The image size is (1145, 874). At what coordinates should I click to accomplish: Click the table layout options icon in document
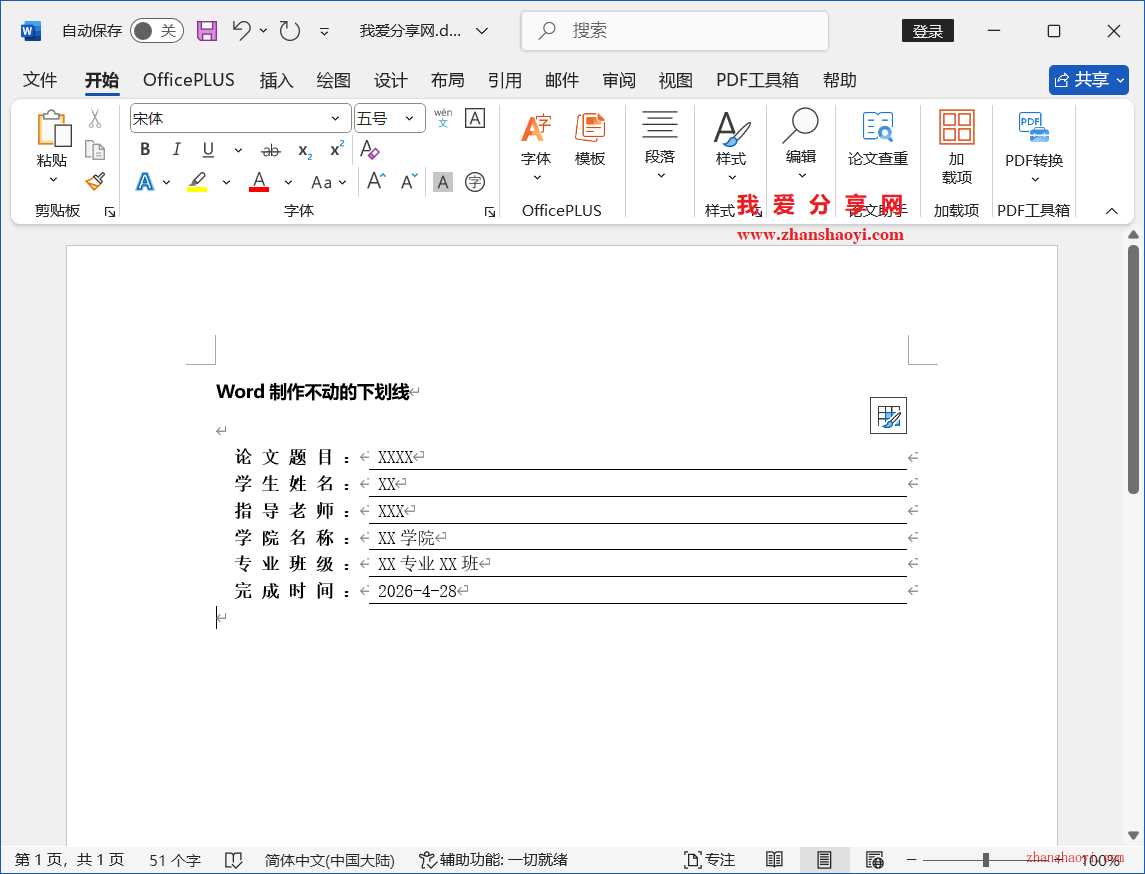pyautogui.click(x=888, y=415)
